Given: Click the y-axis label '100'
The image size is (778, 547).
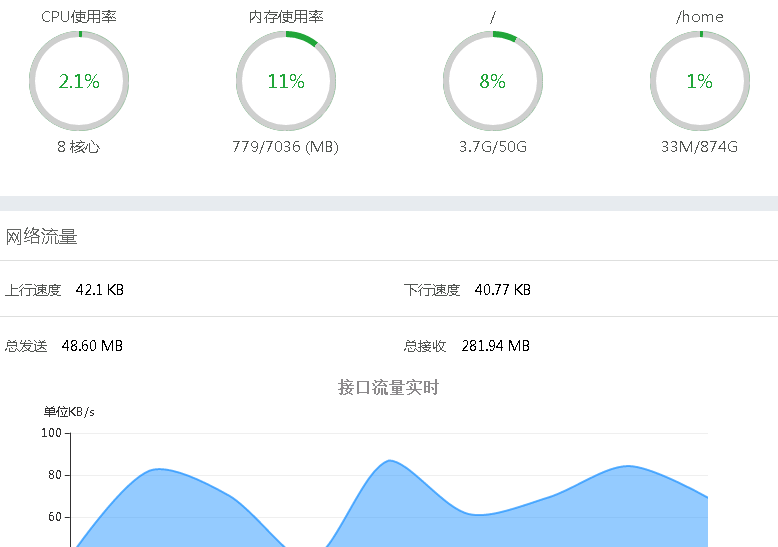Looking at the screenshot, I should [51, 433].
